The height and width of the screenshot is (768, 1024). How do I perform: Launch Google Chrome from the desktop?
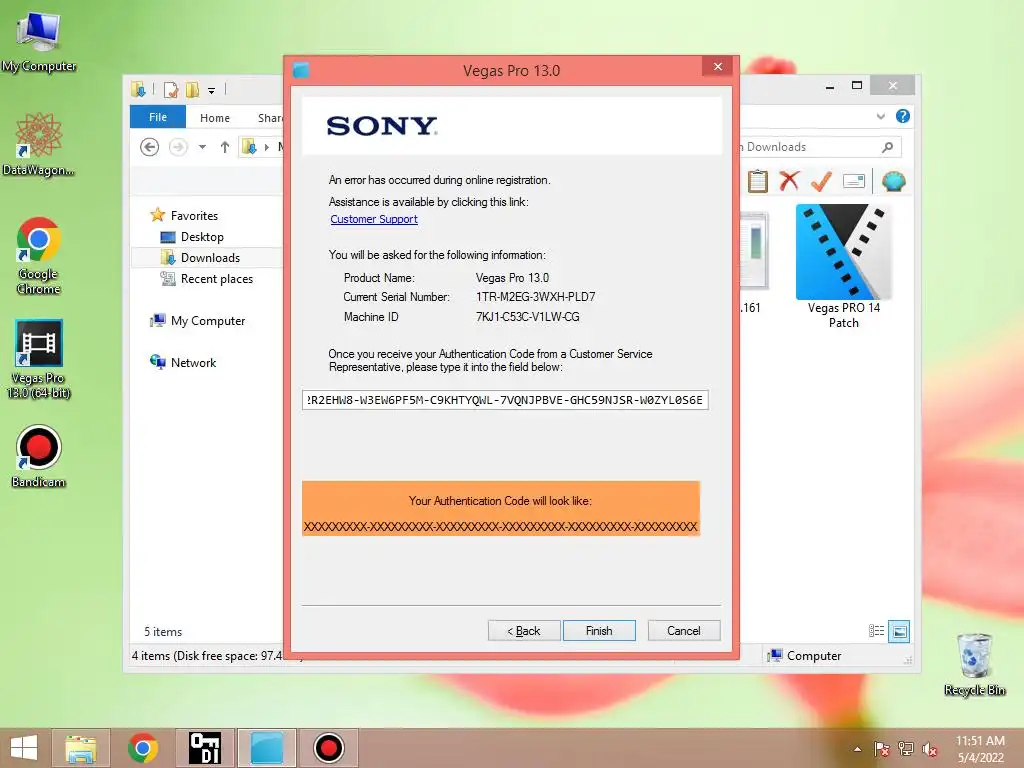[x=39, y=256]
